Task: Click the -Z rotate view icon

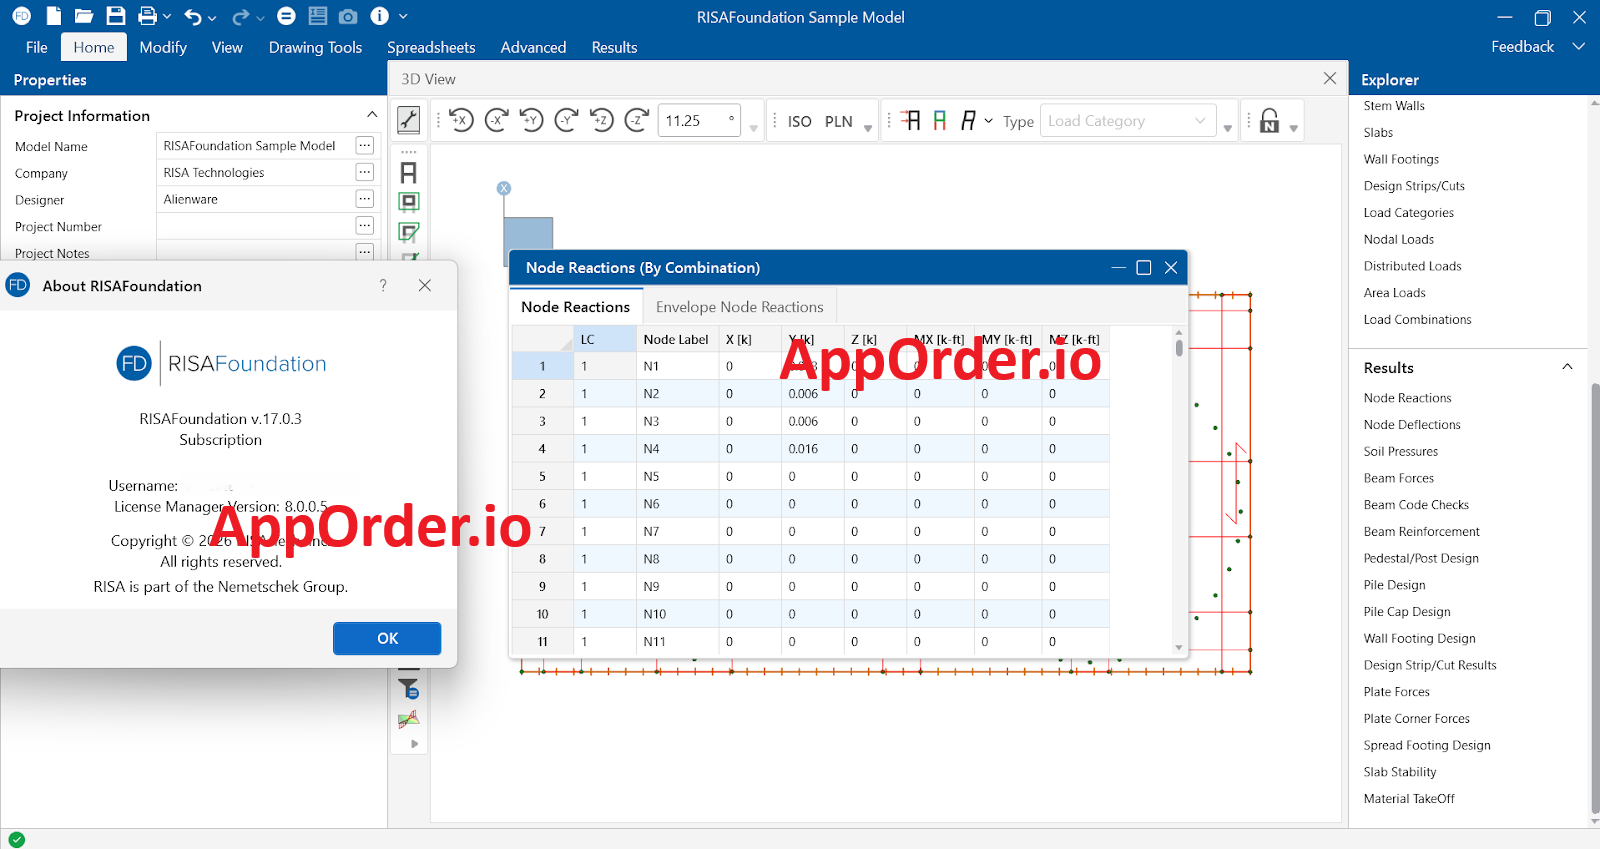Action: 637,120
